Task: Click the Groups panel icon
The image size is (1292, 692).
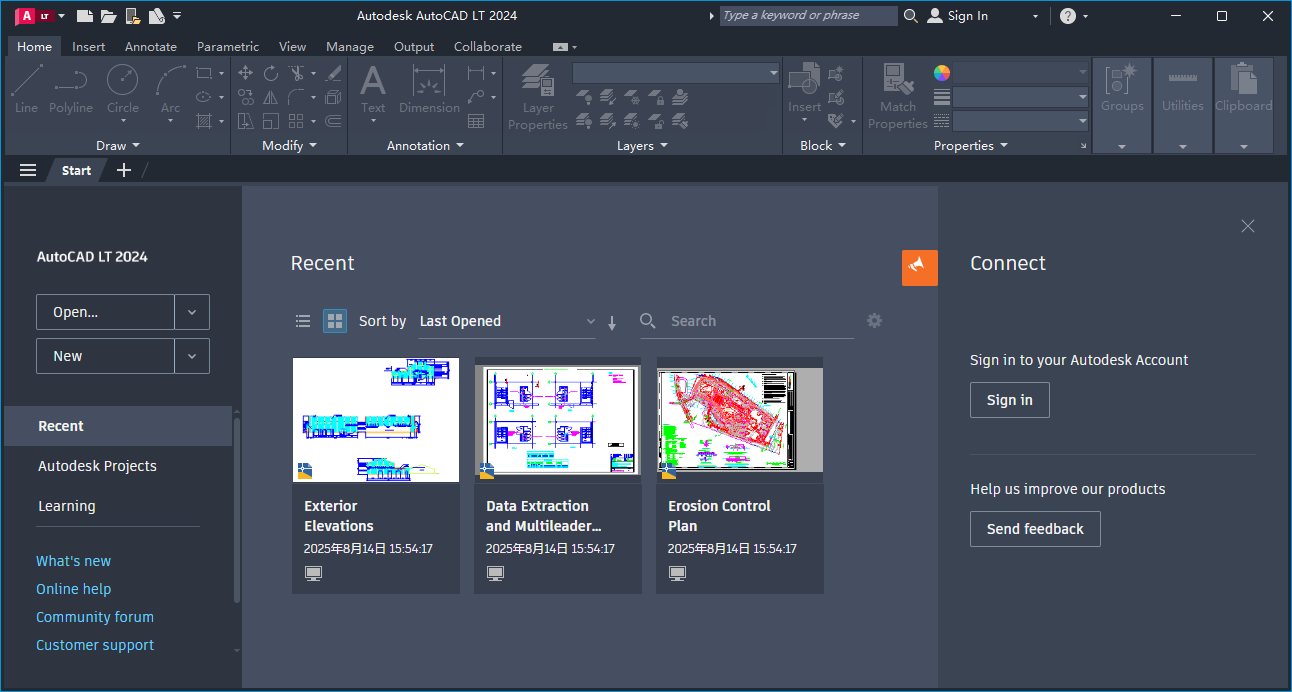Action: coord(1121,90)
